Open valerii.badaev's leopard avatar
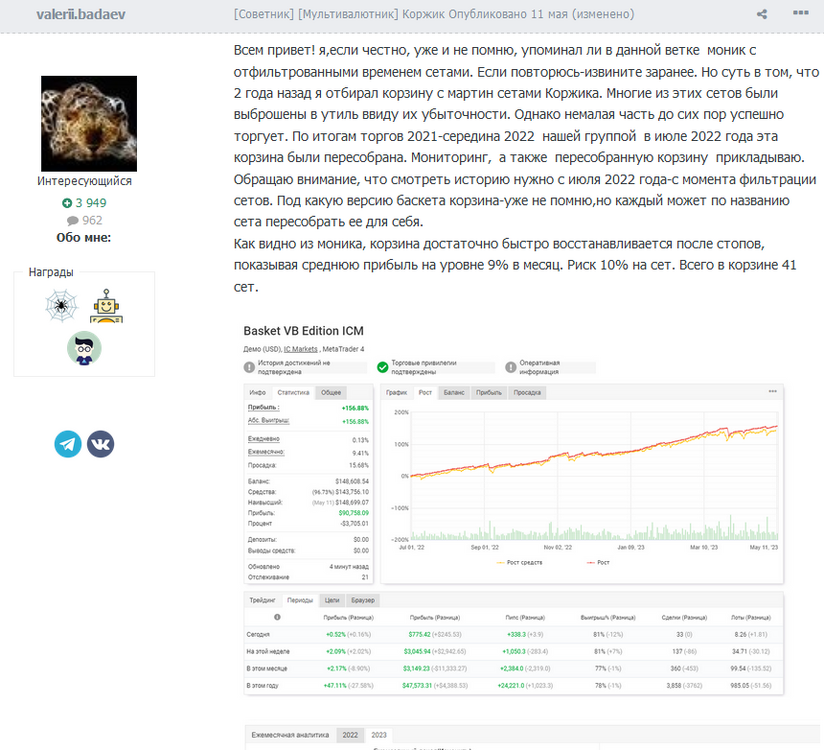 coord(89,124)
